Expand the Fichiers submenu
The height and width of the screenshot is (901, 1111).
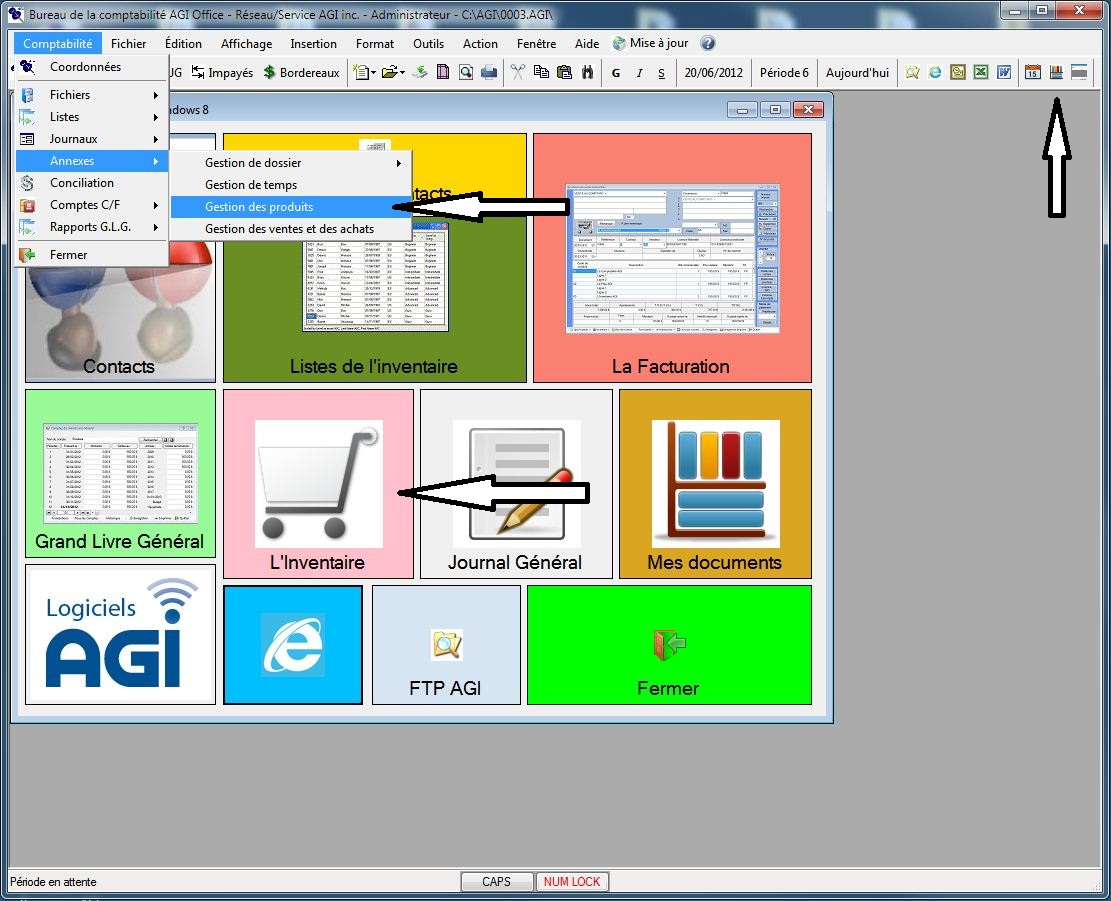tap(92, 95)
